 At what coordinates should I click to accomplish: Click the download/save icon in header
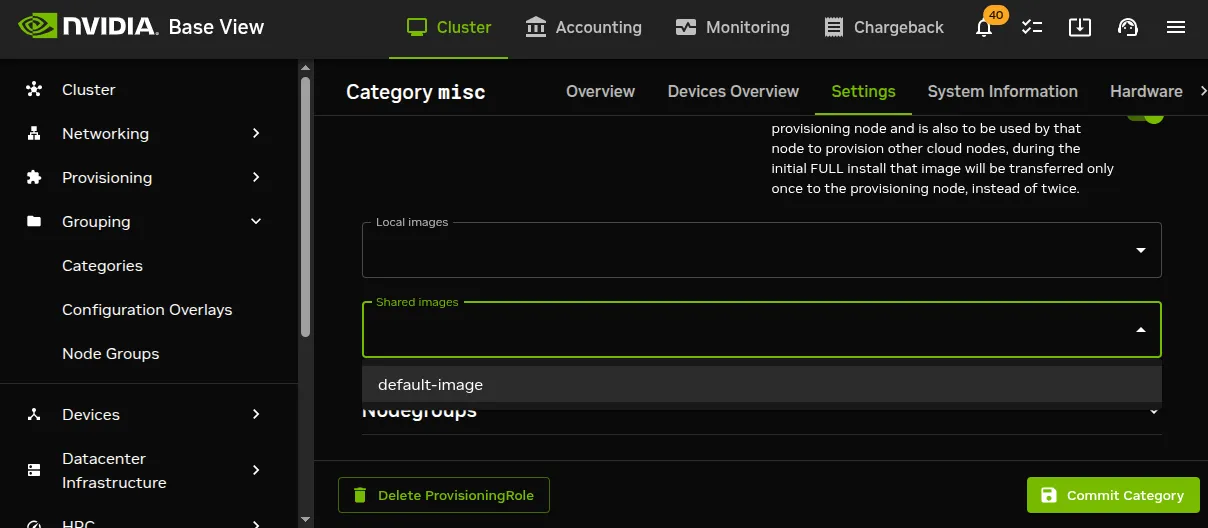point(1080,28)
